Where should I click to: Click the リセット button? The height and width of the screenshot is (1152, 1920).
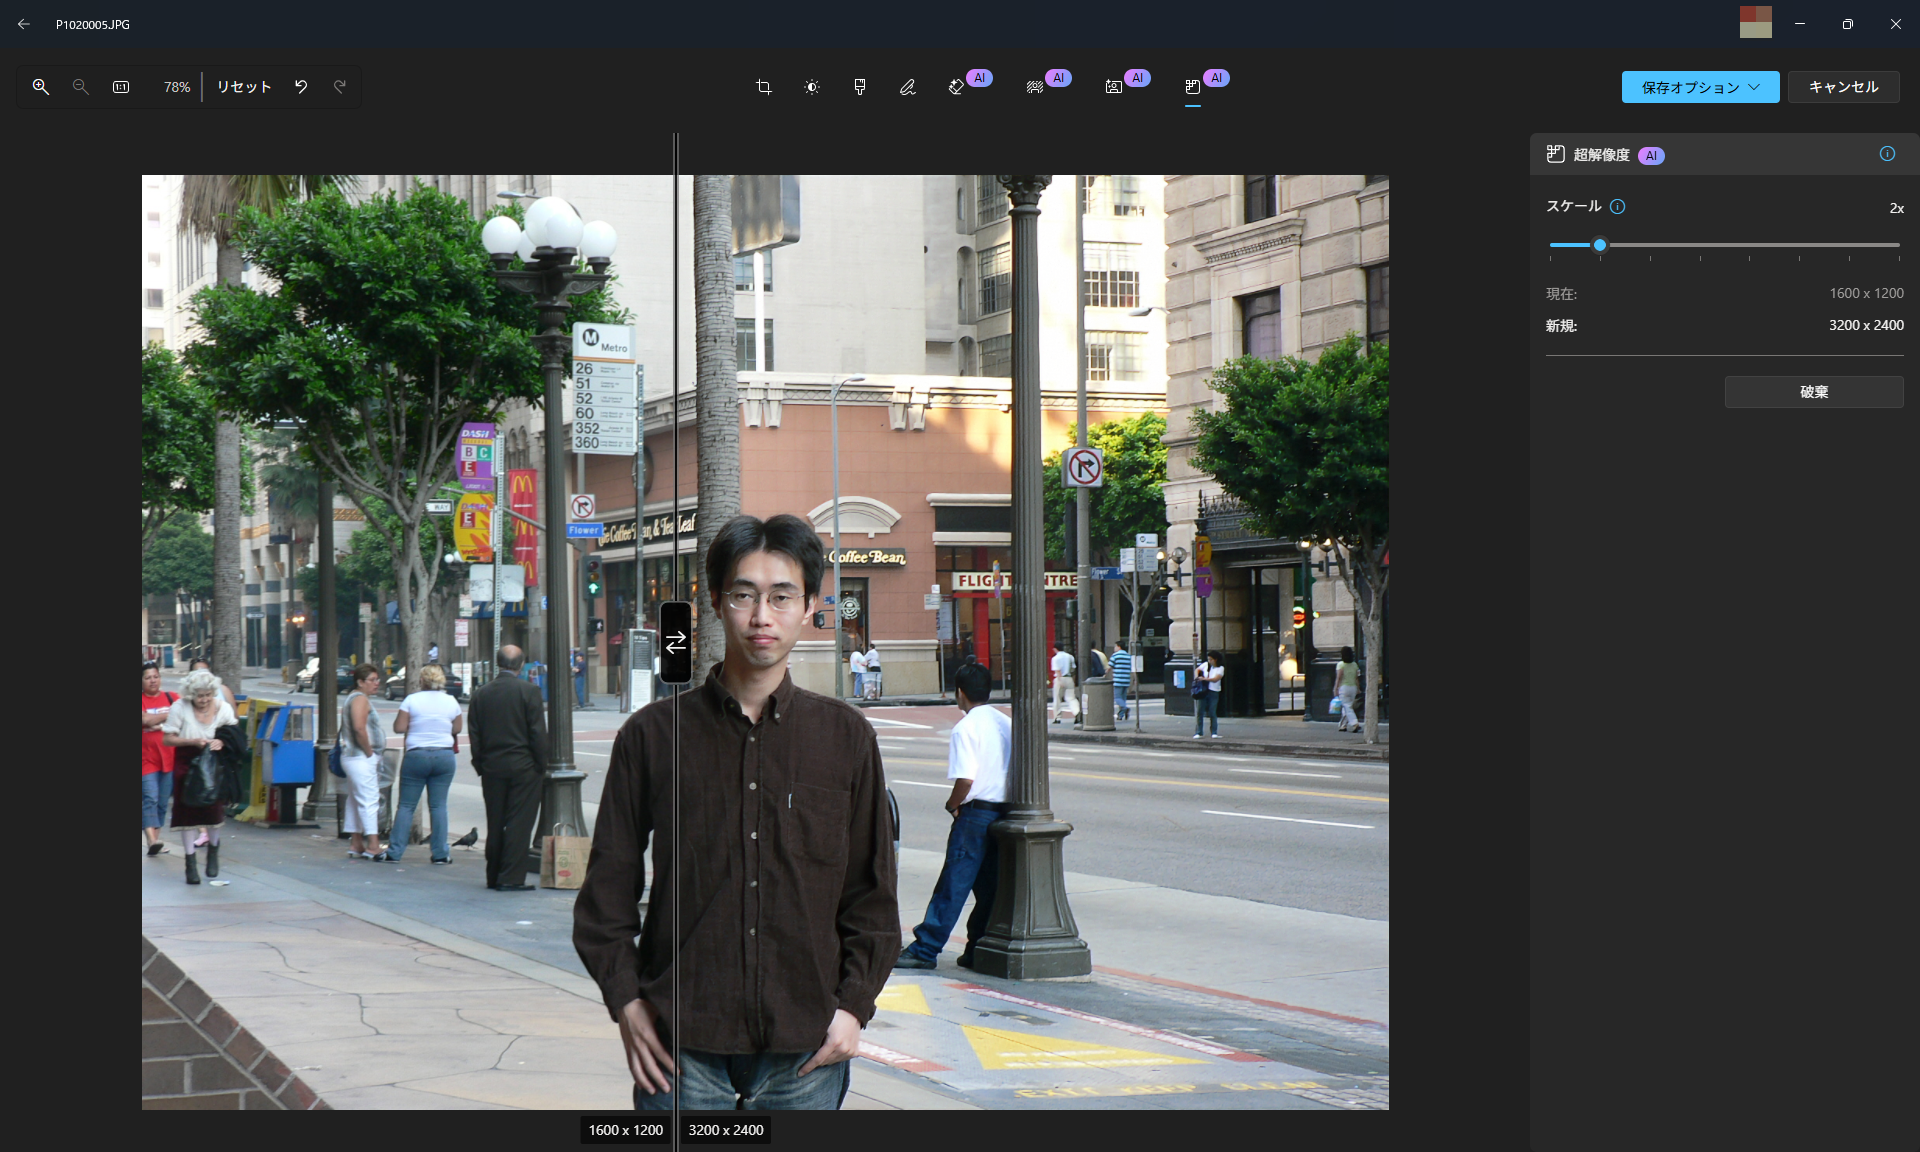click(x=244, y=87)
